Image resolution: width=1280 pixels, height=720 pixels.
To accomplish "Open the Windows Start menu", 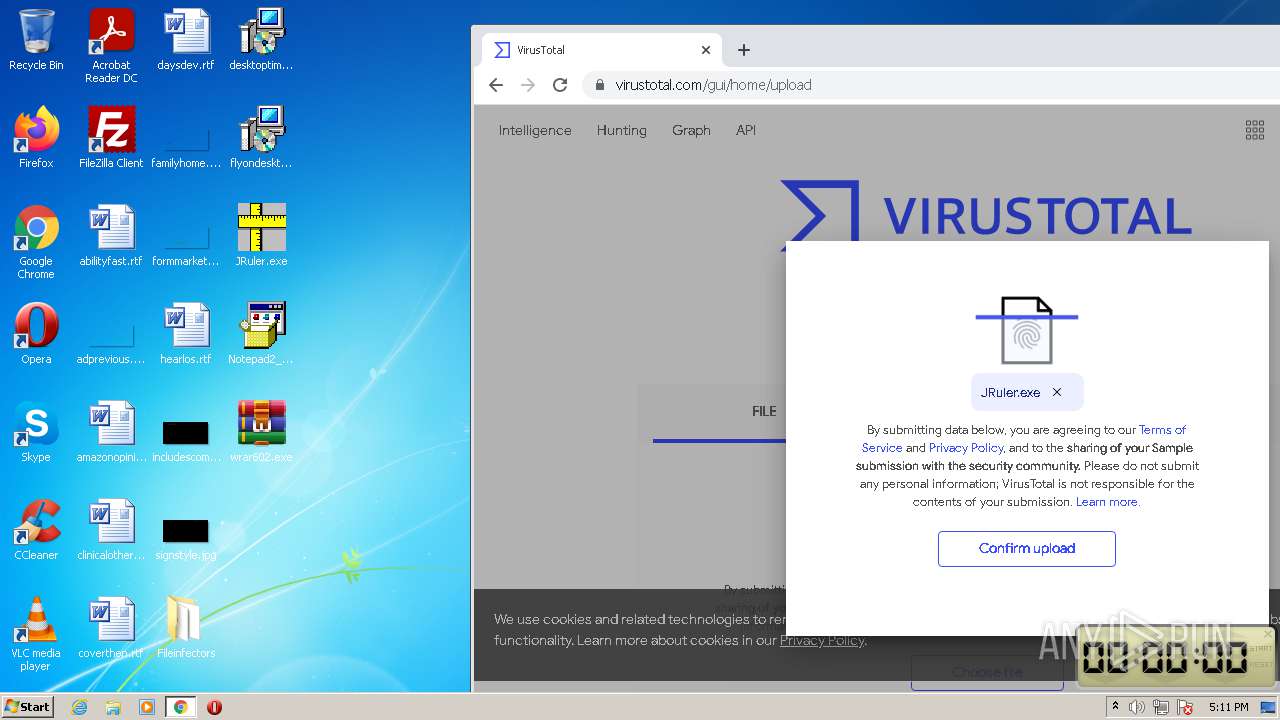I will 28,706.
